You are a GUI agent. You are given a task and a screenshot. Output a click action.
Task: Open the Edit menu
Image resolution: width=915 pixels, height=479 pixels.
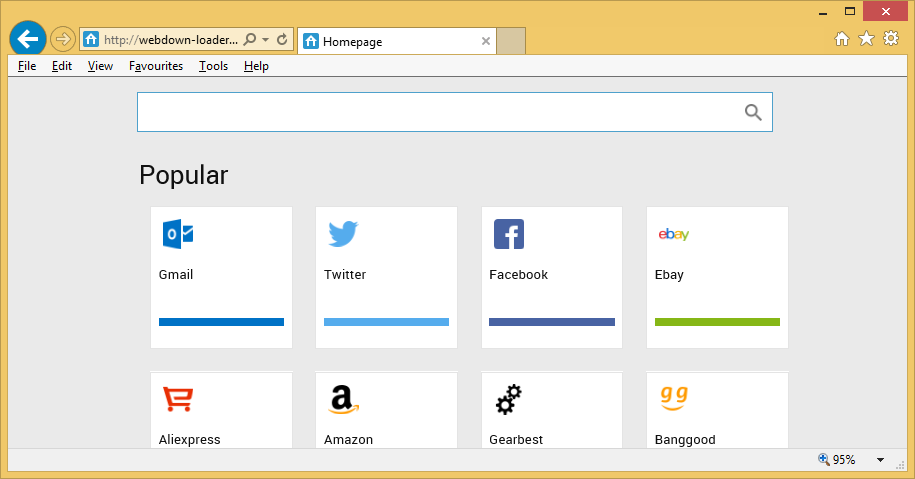tap(62, 66)
